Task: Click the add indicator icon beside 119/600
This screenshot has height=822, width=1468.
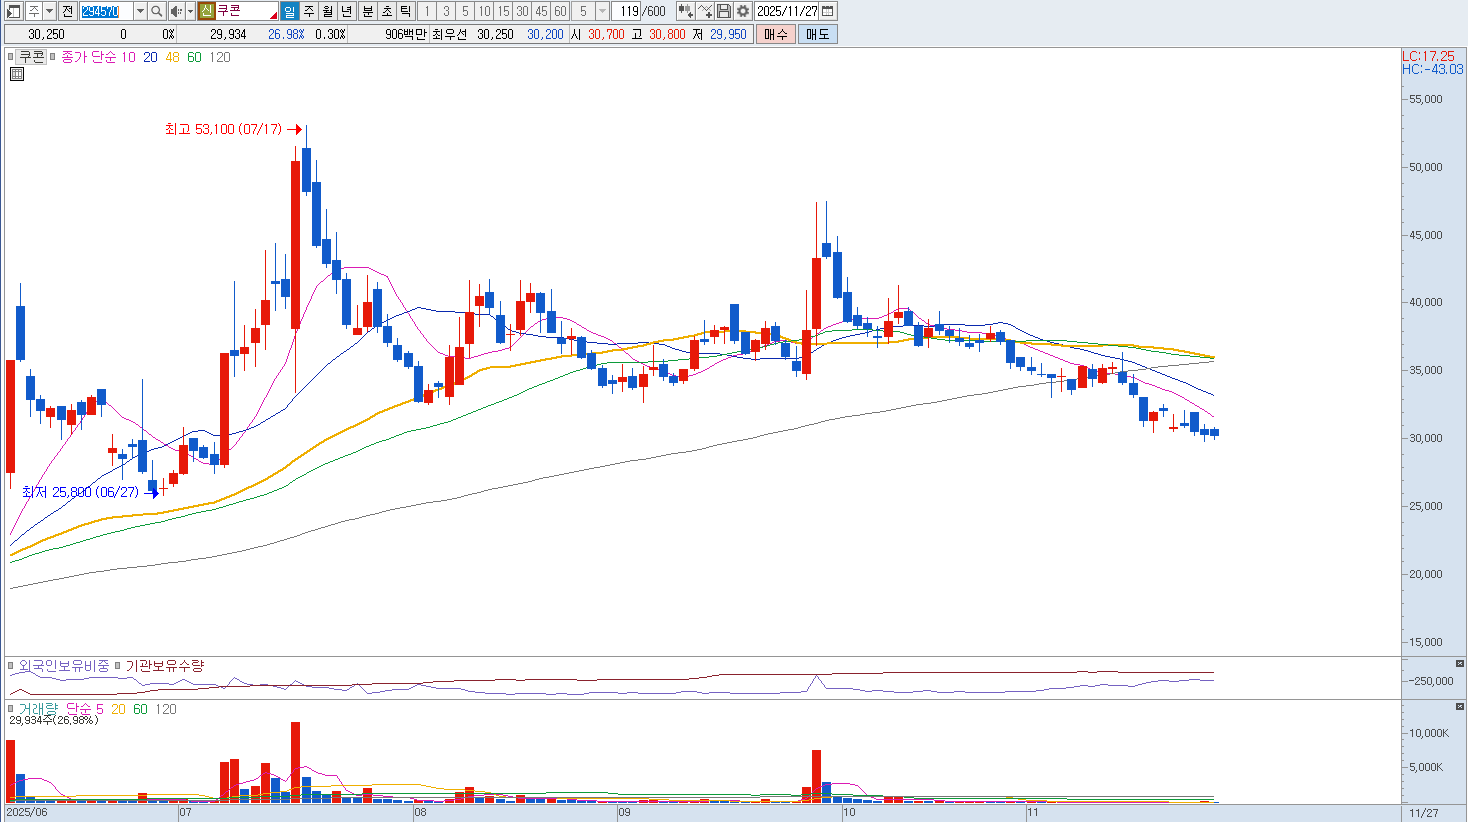Action: coord(685,11)
